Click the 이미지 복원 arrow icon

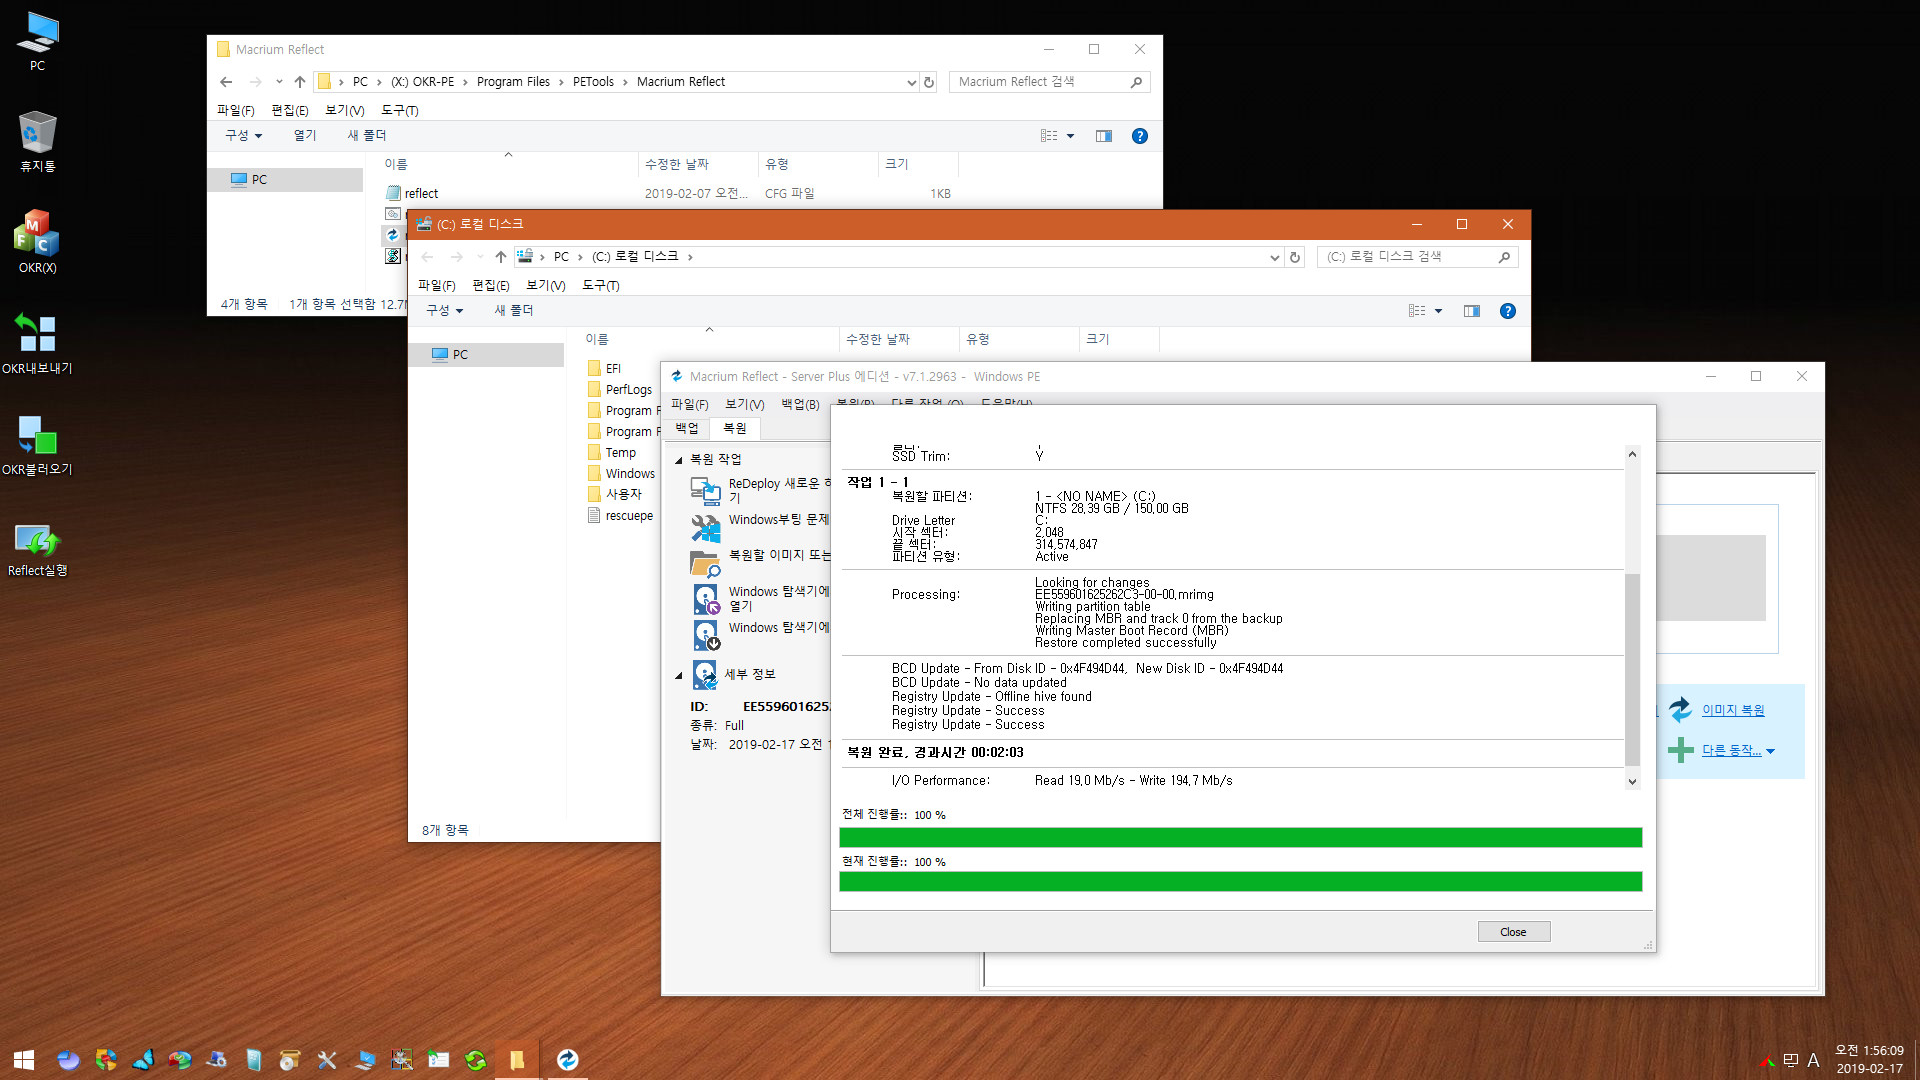(1681, 709)
